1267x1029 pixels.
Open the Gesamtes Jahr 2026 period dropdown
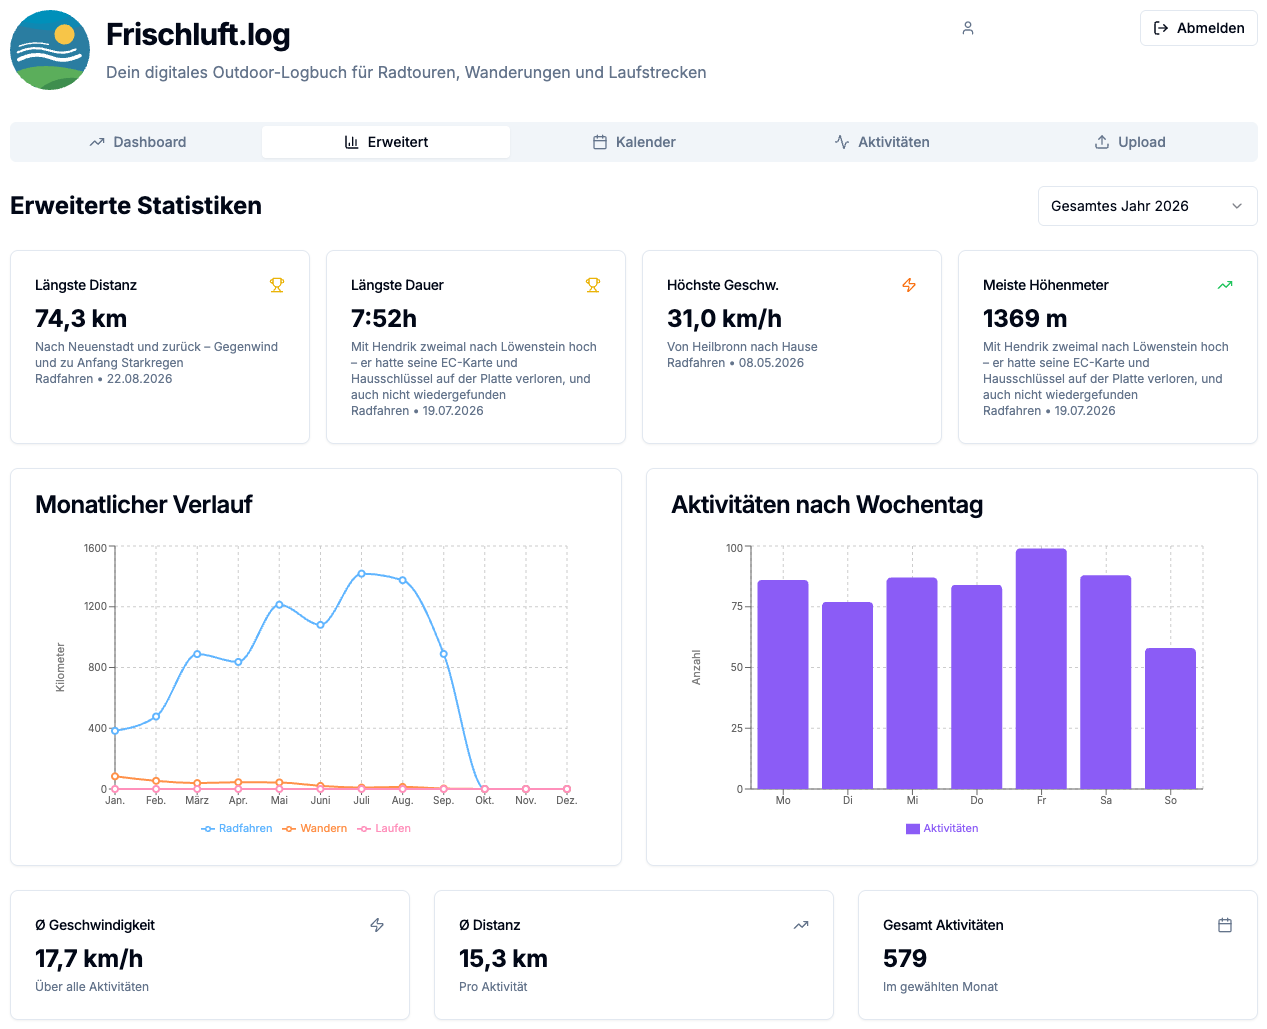point(1147,206)
